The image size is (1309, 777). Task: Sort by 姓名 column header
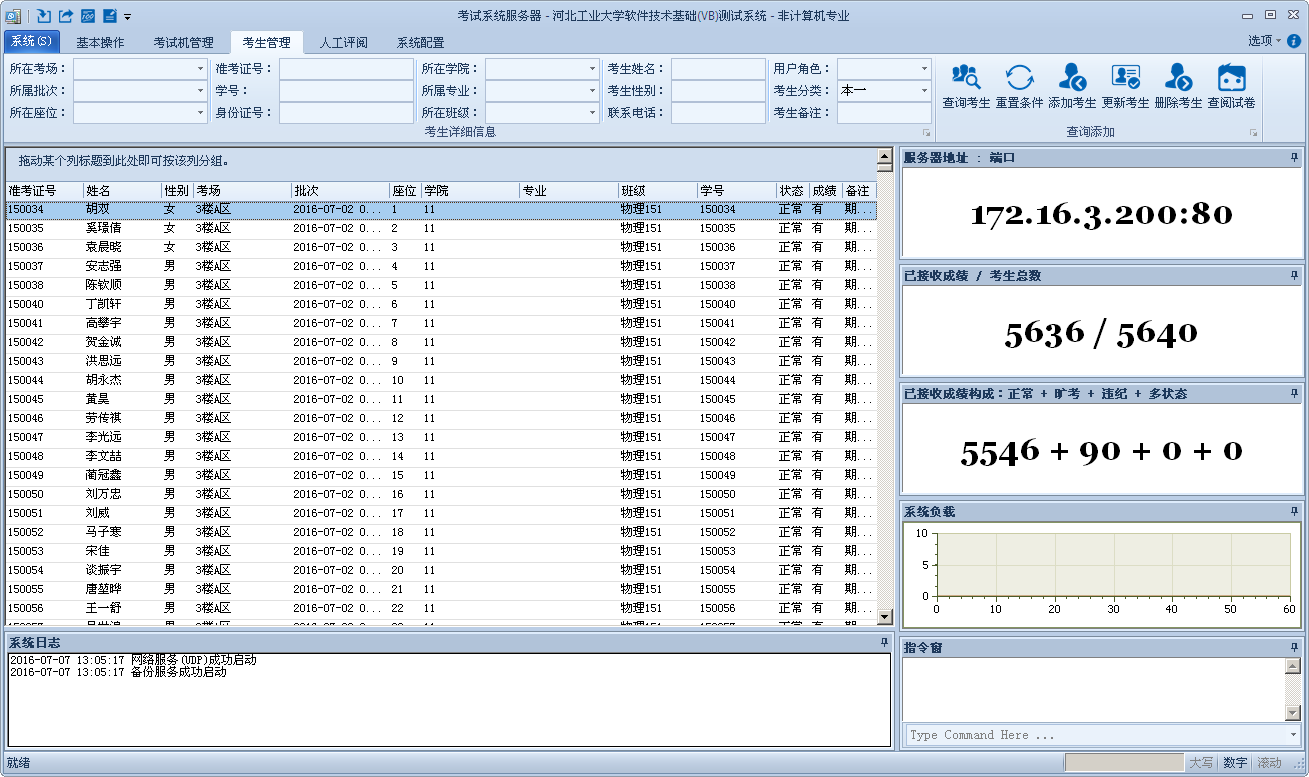point(122,191)
